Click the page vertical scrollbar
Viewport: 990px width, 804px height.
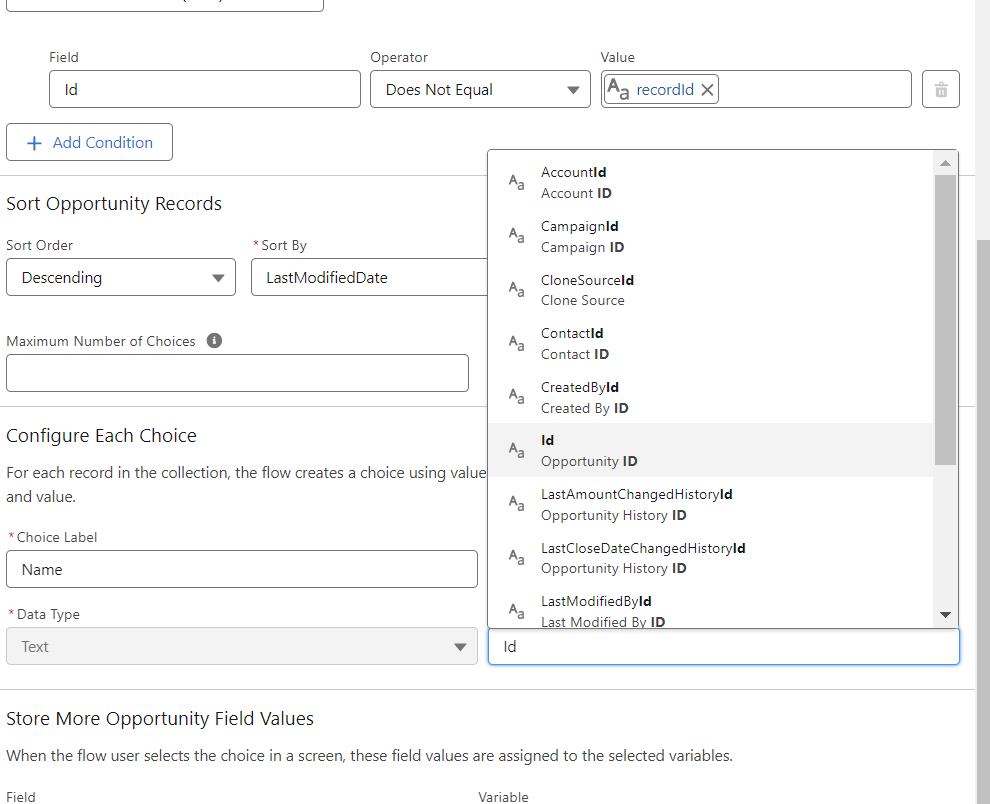click(x=982, y=522)
